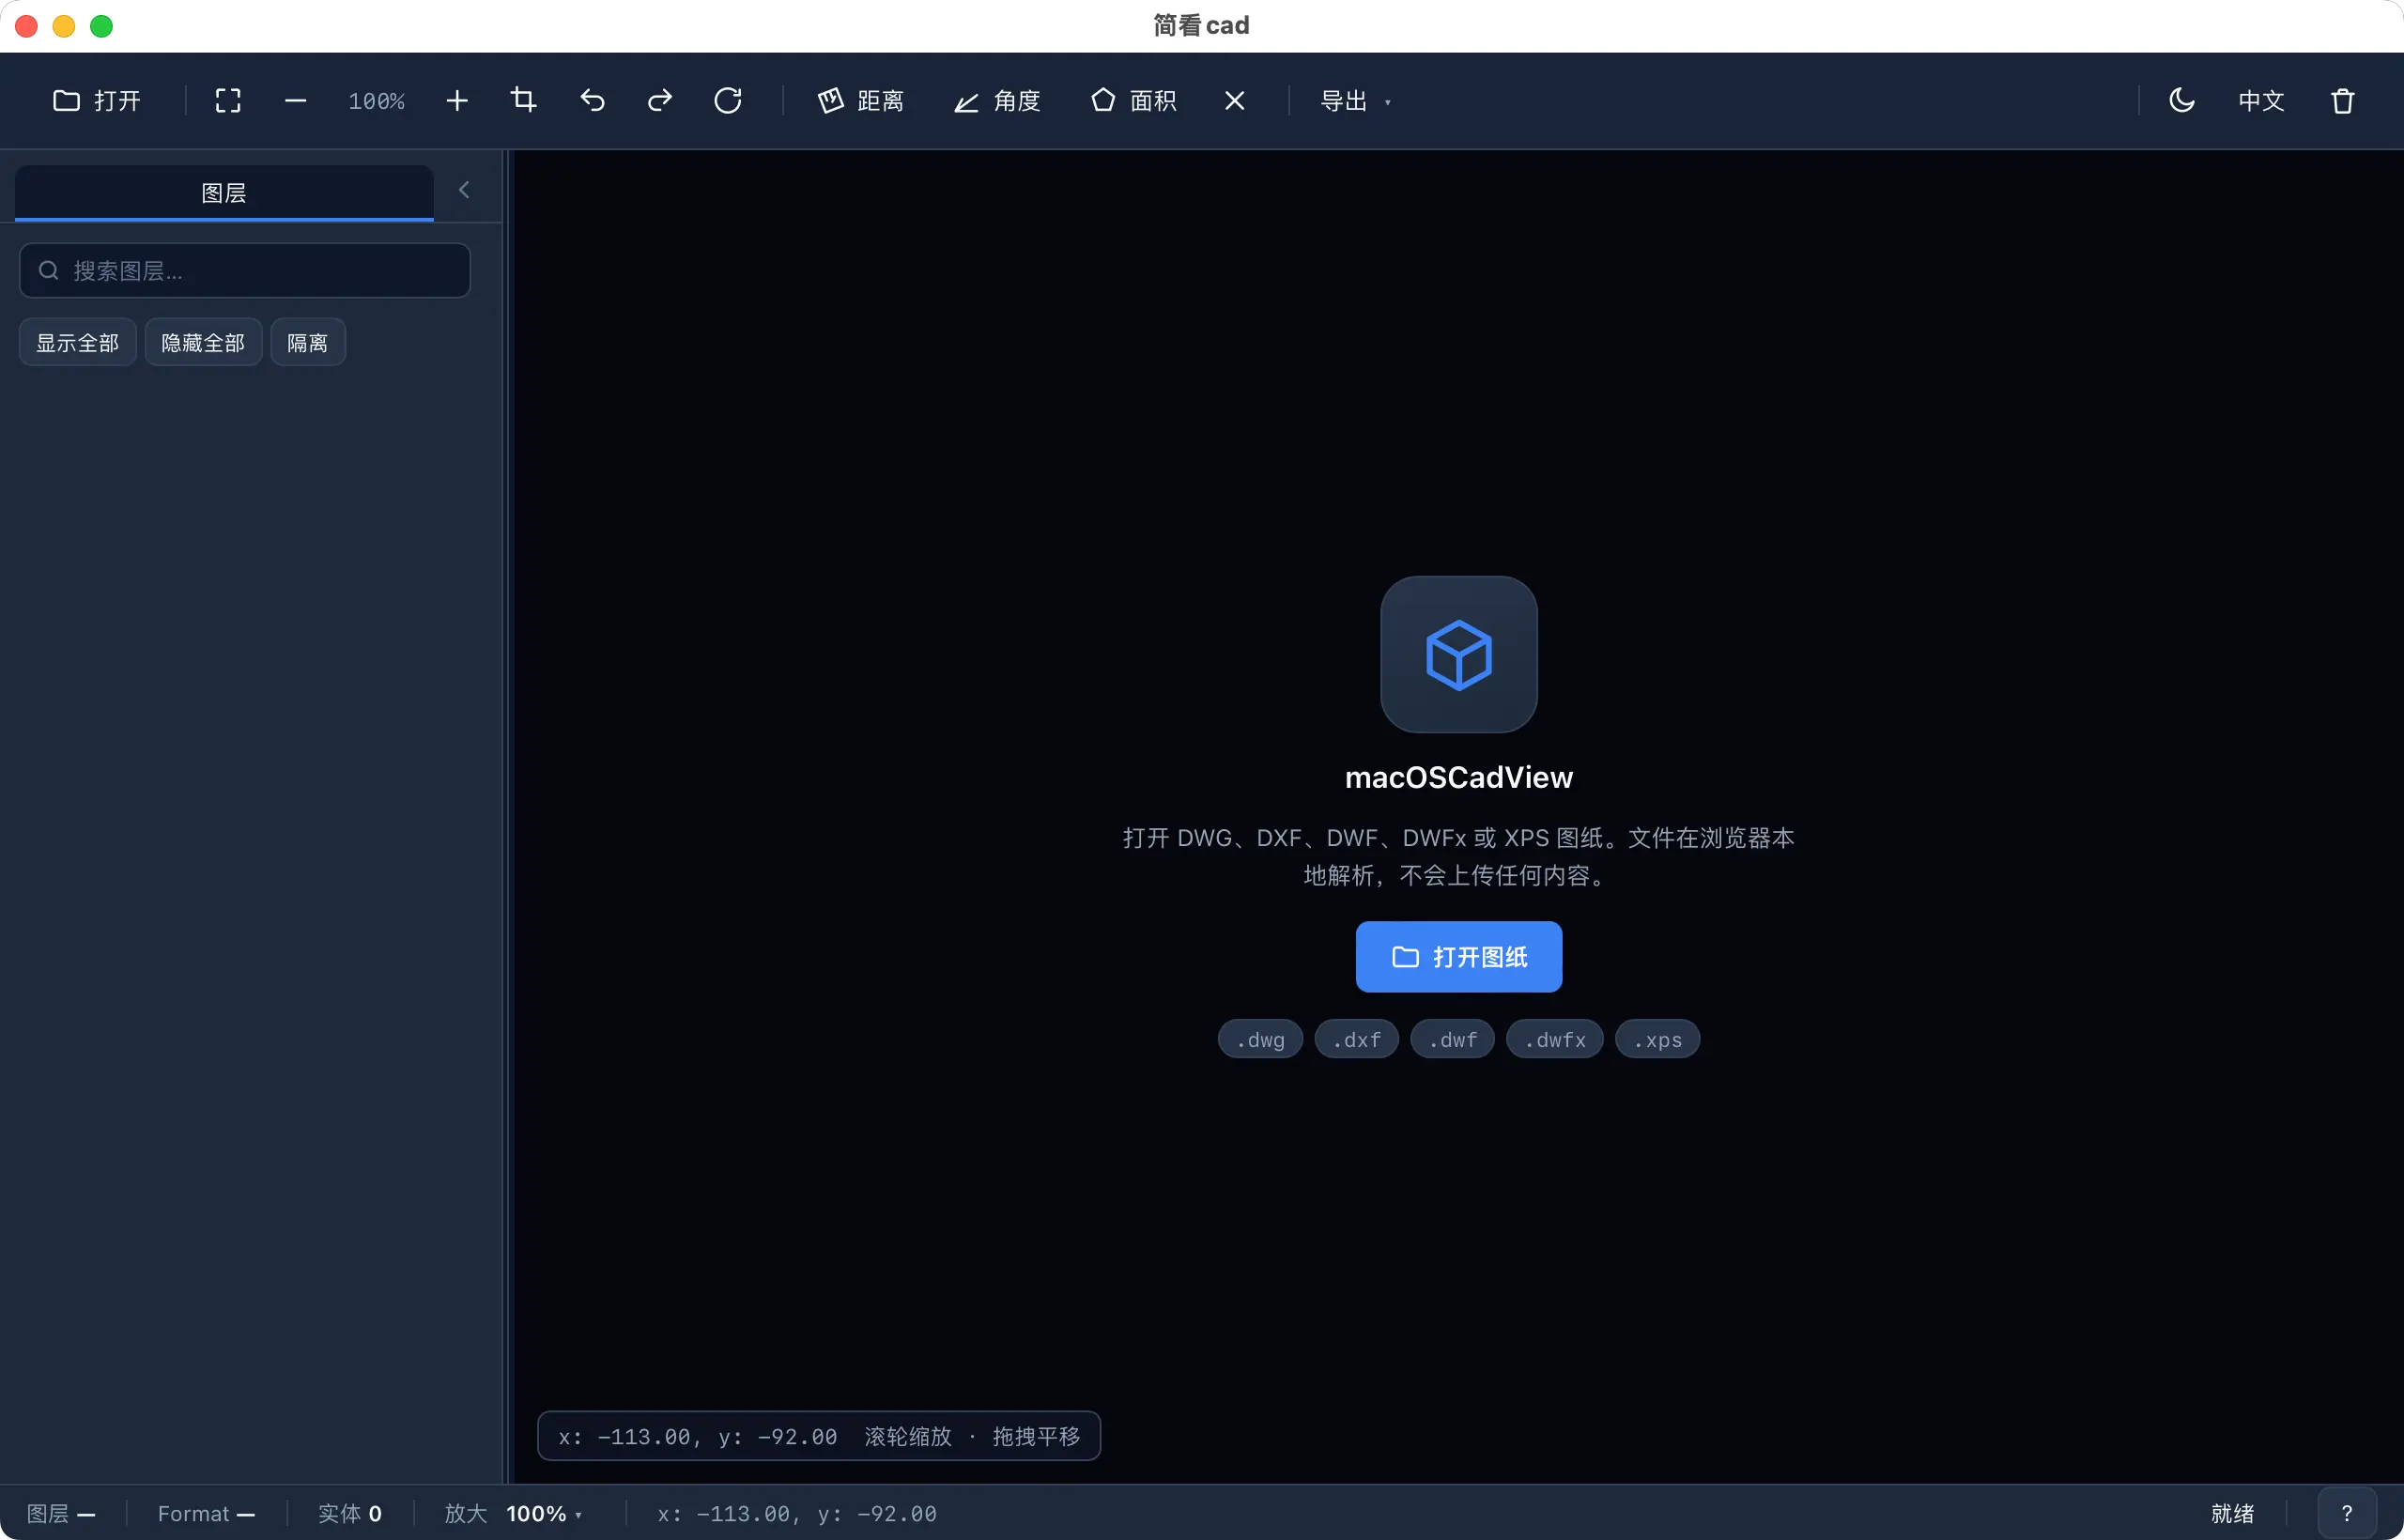Click the Entities (实体) 0 count
2404x1540 pixels.
350,1514
